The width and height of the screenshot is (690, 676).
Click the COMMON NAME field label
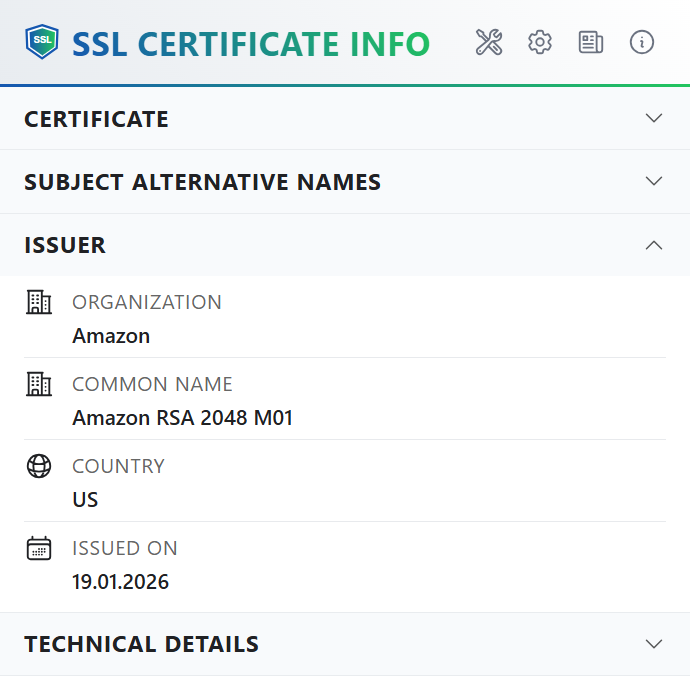click(x=152, y=384)
